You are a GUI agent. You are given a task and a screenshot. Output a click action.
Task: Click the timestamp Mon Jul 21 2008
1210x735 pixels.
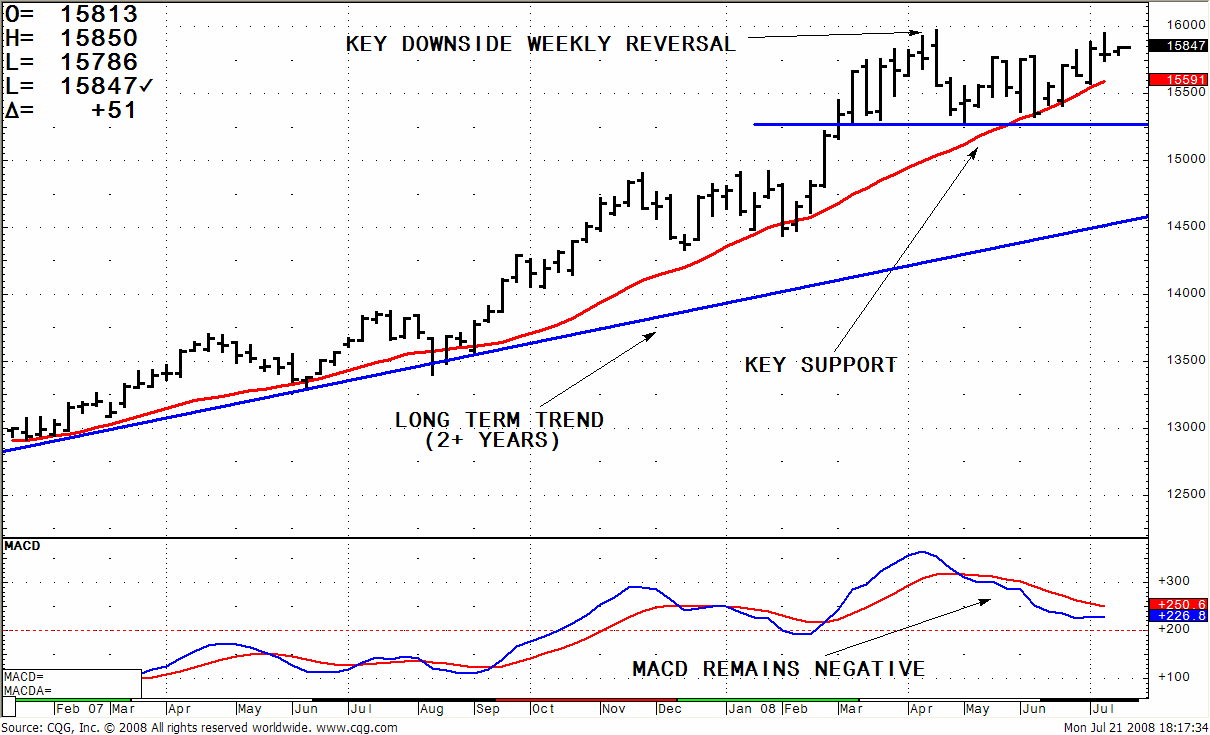tap(1095, 727)
